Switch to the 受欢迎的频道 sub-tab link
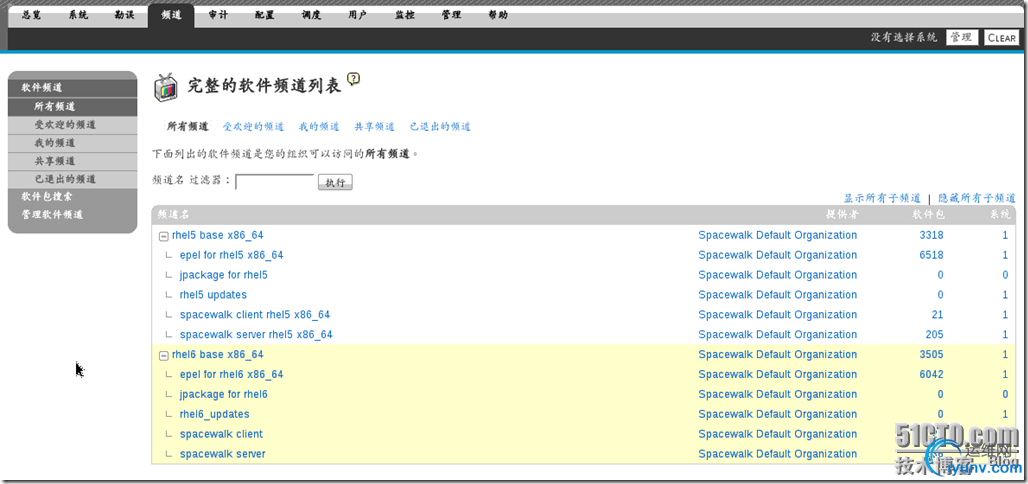Viewport: 1028px width, 484px height. coord(253,127)
